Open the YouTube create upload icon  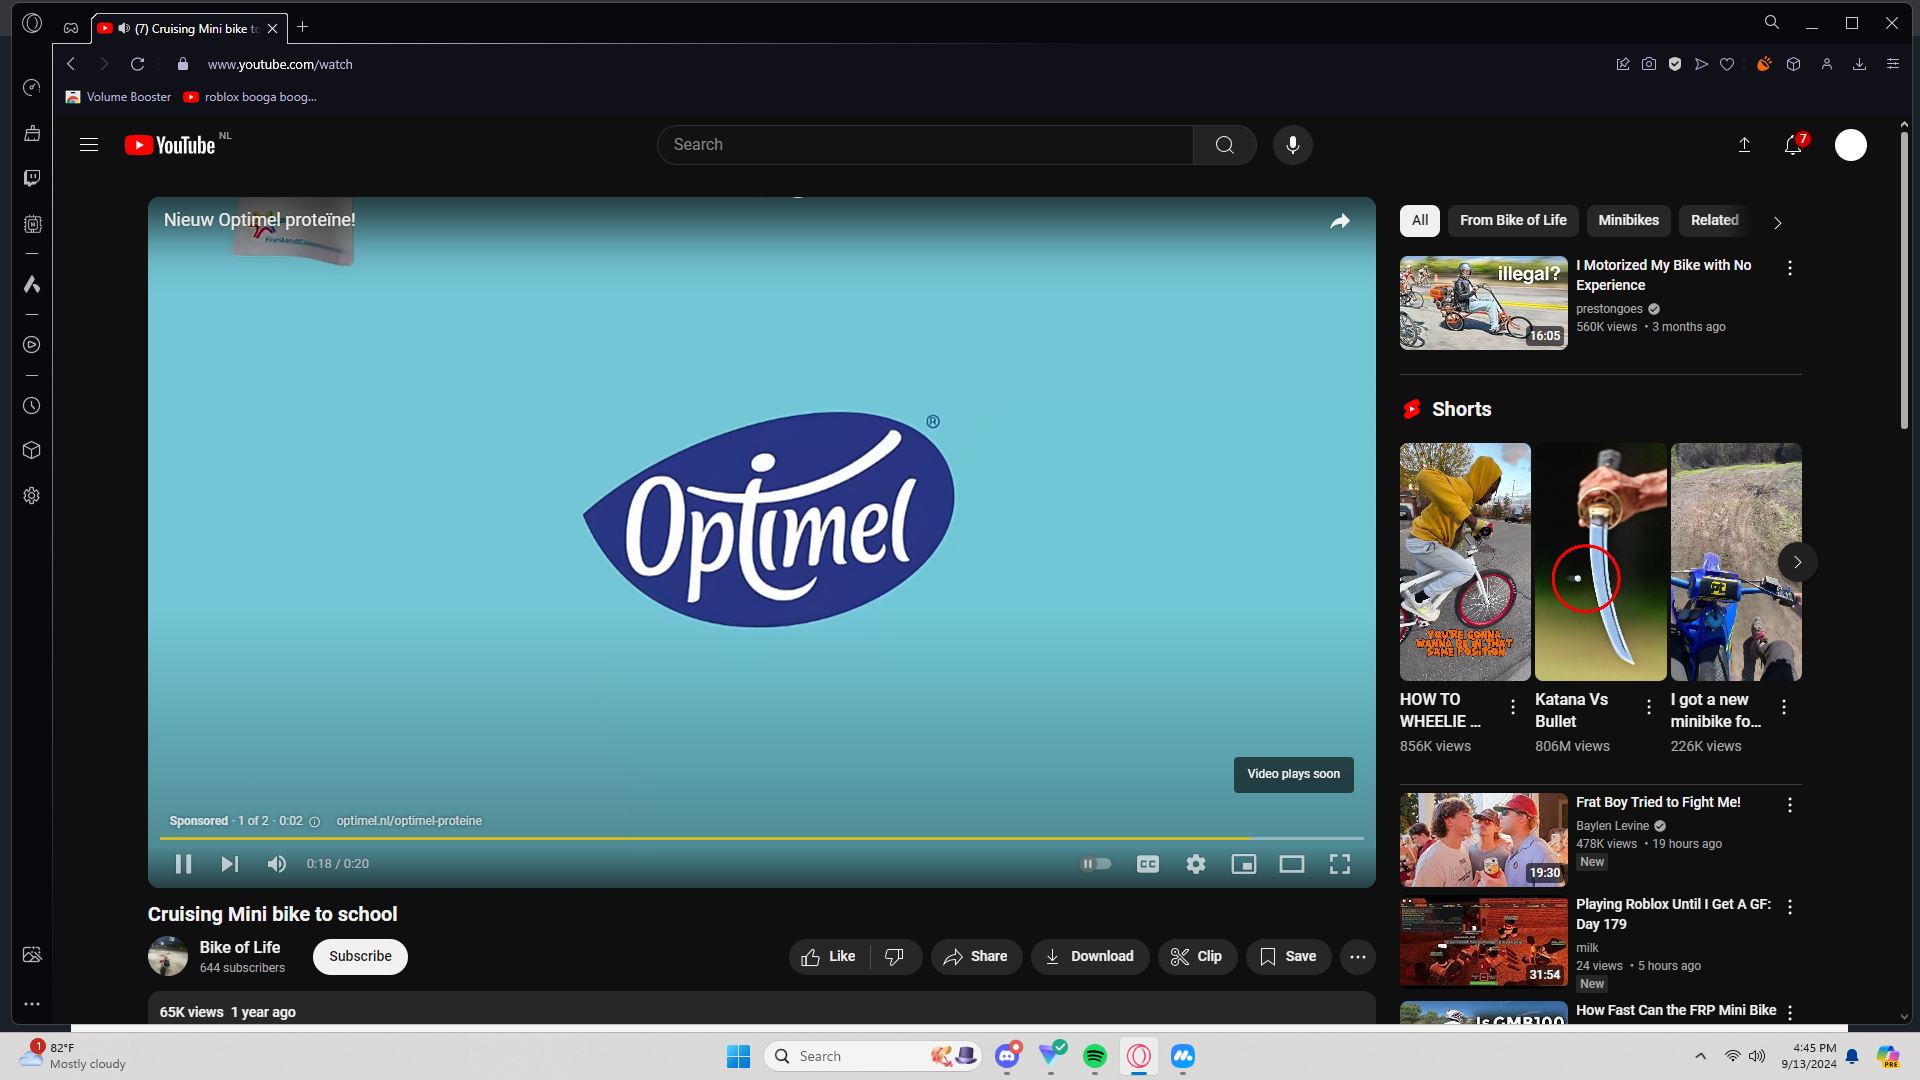(x=1744, y=145)
